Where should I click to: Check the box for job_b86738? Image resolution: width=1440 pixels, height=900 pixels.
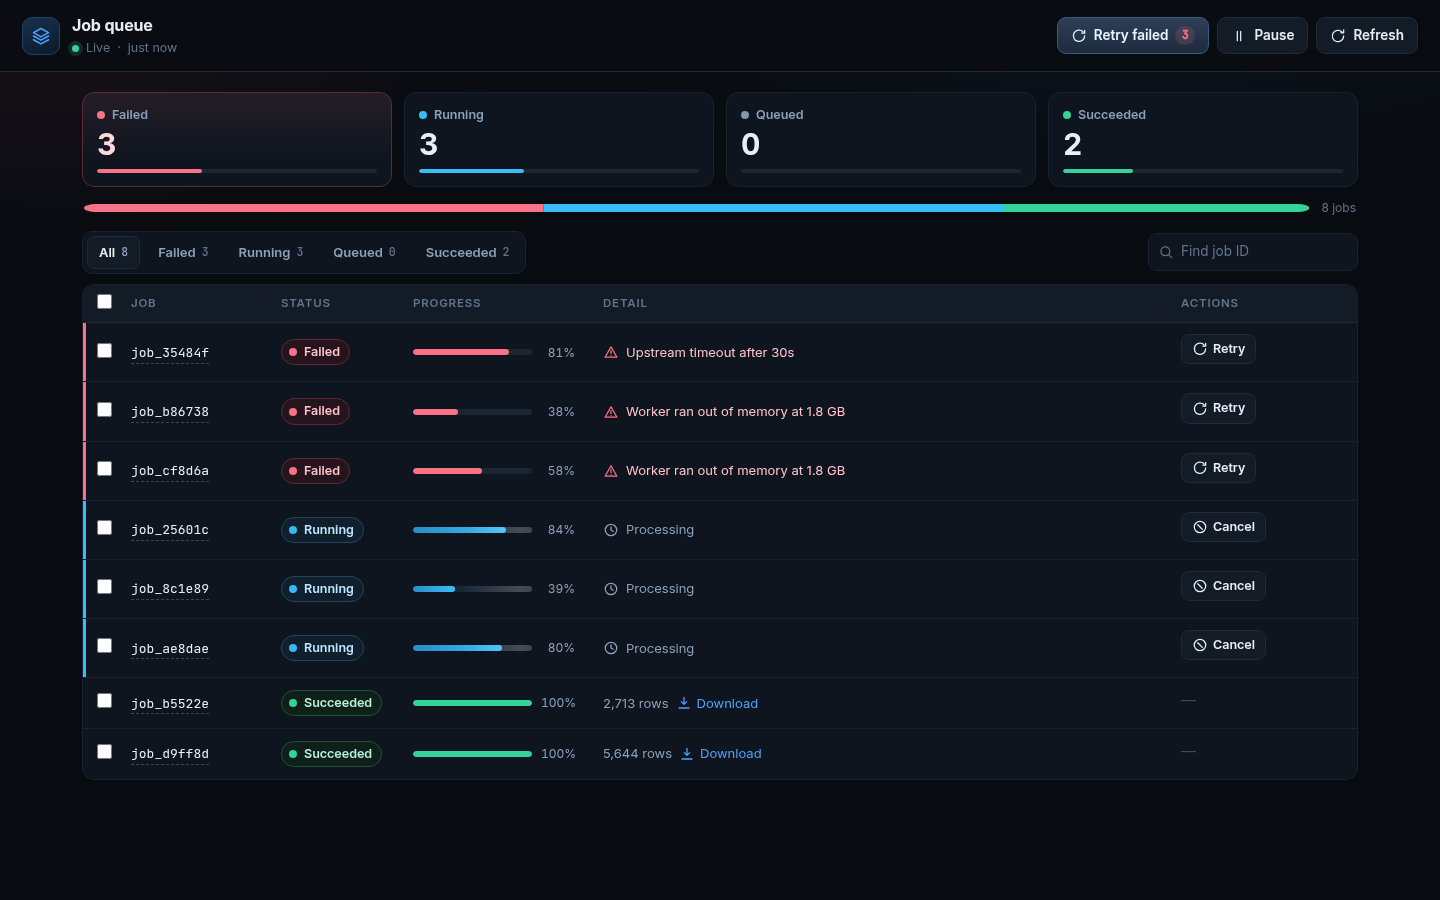[104, 409]
